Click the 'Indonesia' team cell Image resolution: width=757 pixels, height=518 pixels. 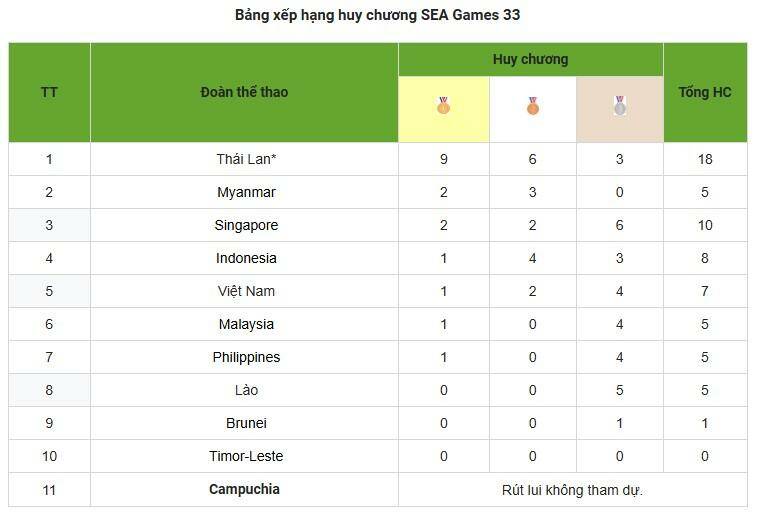pyautogui.click(x=245, y=258)
